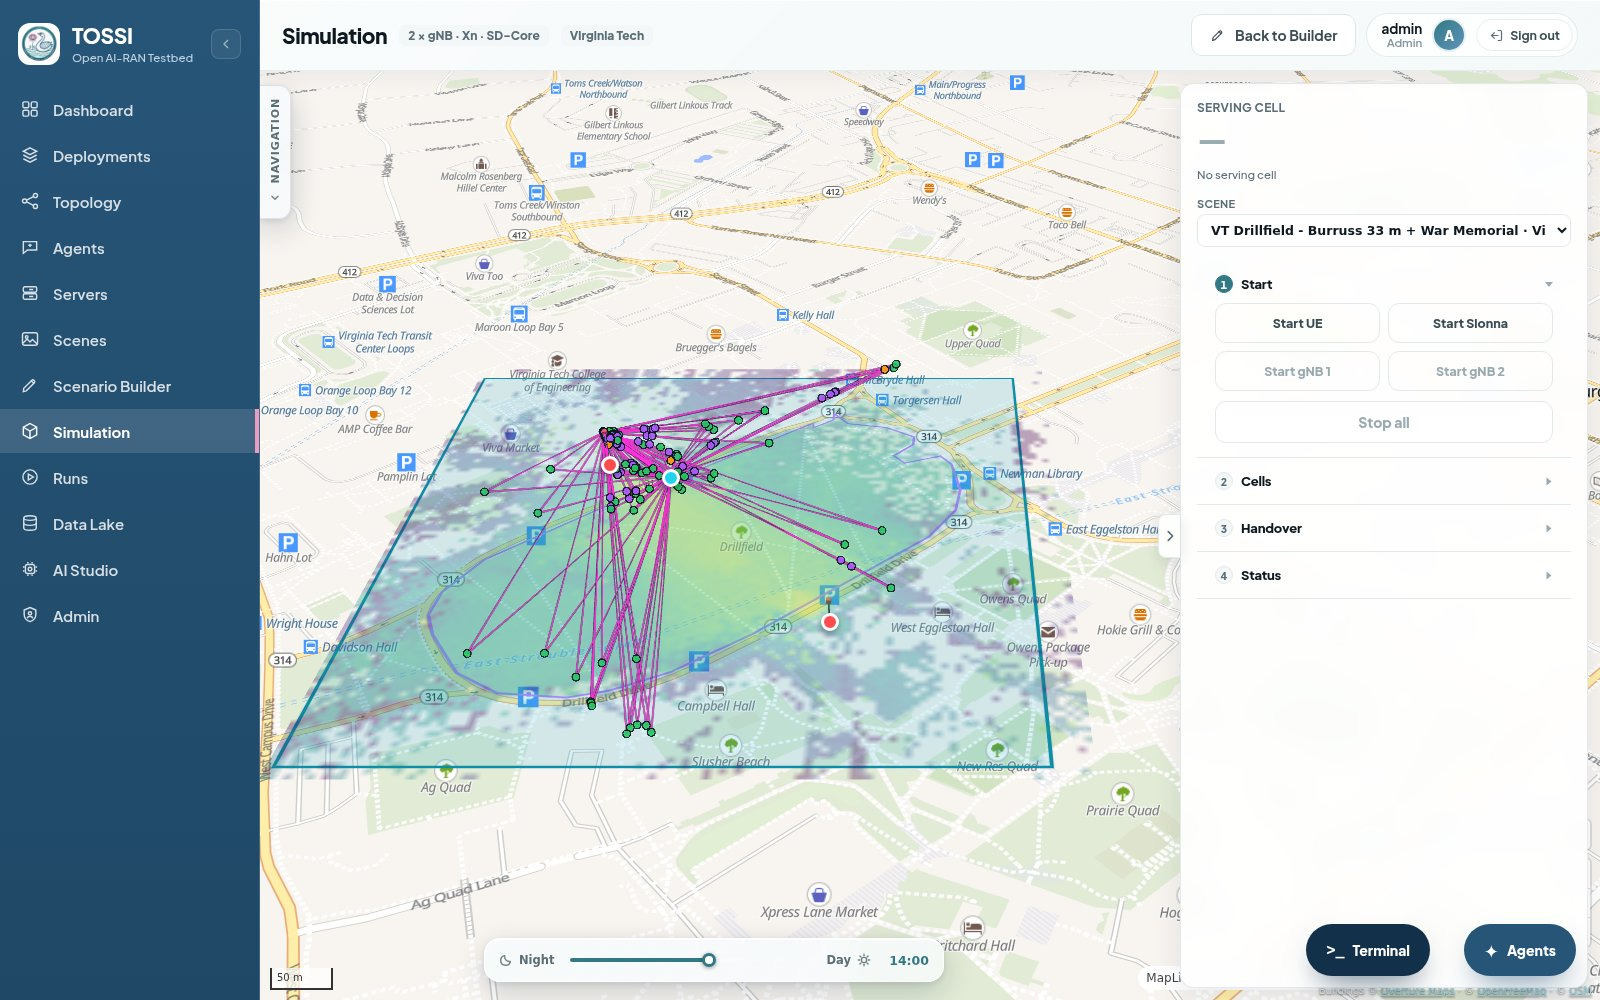Click the Servers icon in sidebar
The width and height of the screenshot is (1600, 1000).
tap(30, 294)
